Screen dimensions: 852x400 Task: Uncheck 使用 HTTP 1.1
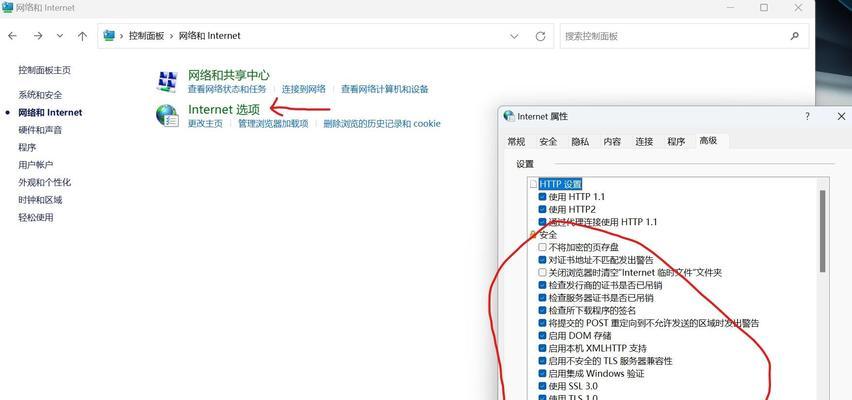coord(542,197)
